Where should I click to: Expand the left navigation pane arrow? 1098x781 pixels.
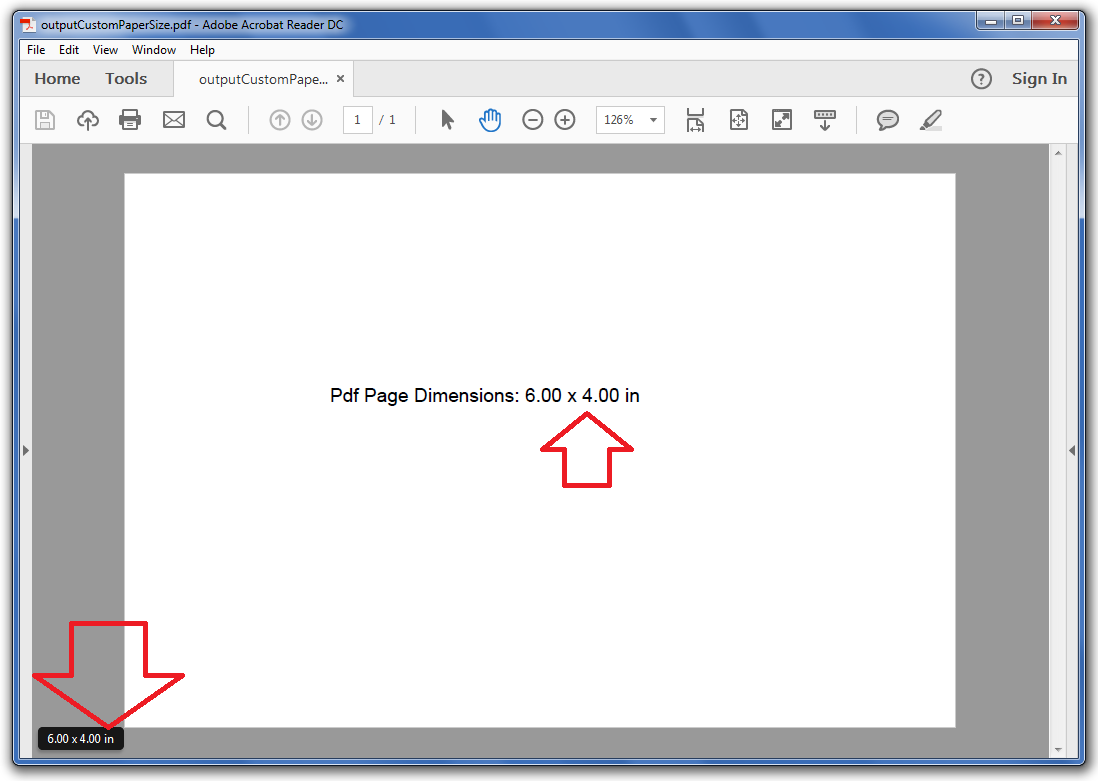[x=25, y=450]
